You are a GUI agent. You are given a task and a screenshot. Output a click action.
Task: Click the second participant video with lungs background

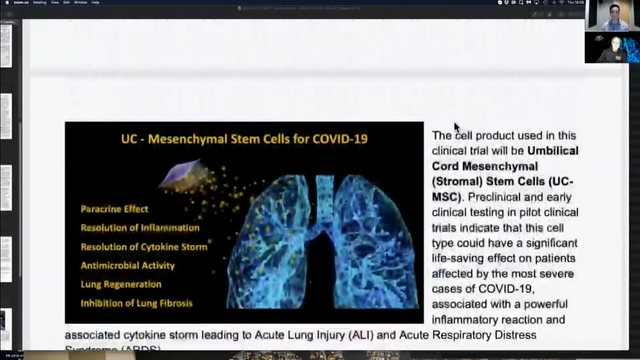tap(612, 47)
